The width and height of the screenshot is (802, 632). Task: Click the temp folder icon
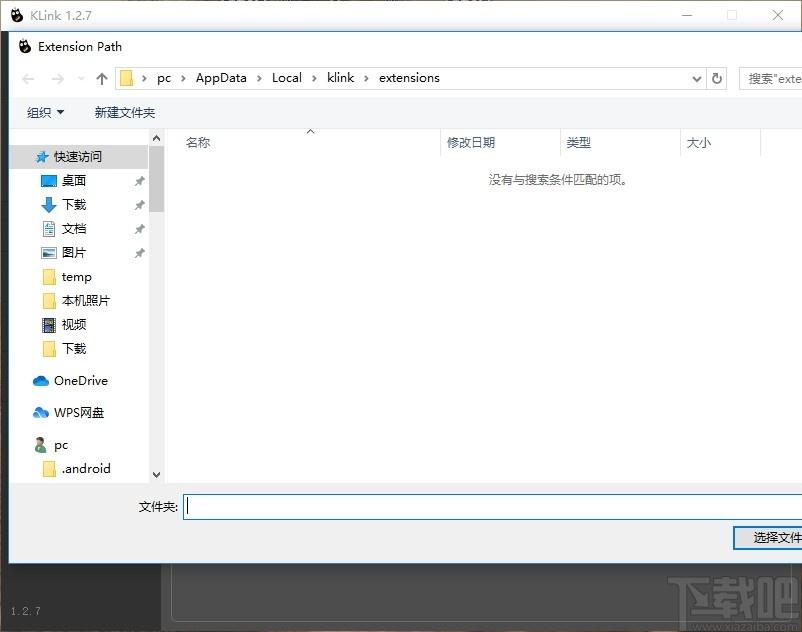49,277
